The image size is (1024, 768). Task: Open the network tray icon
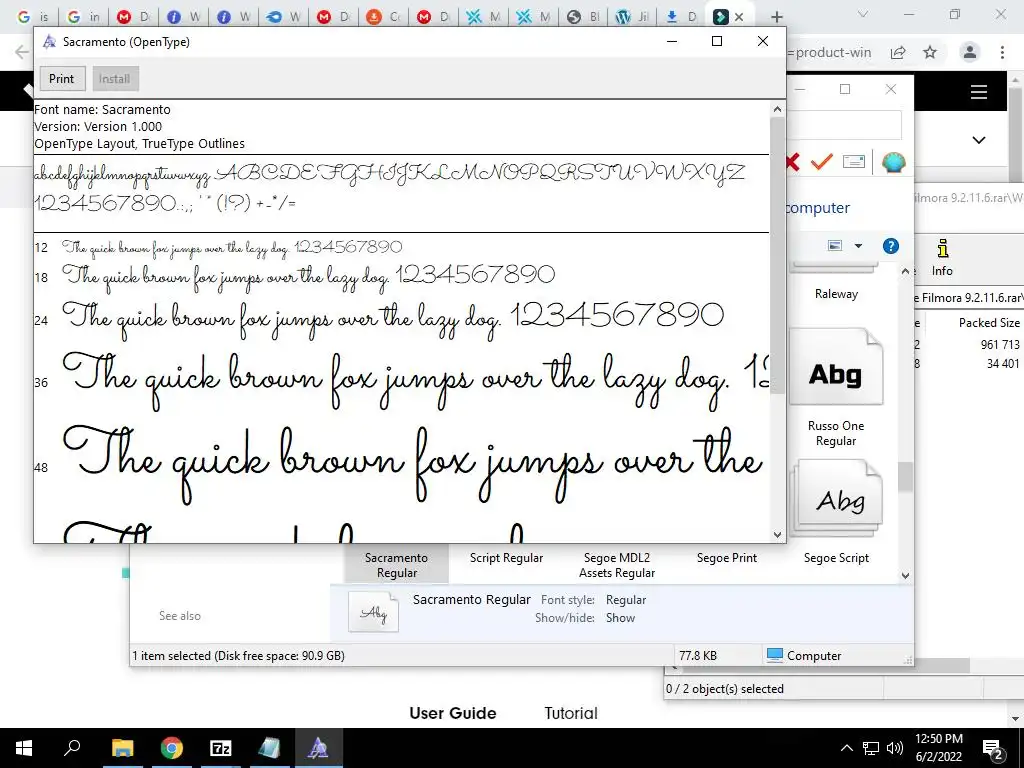click(871, 748)
